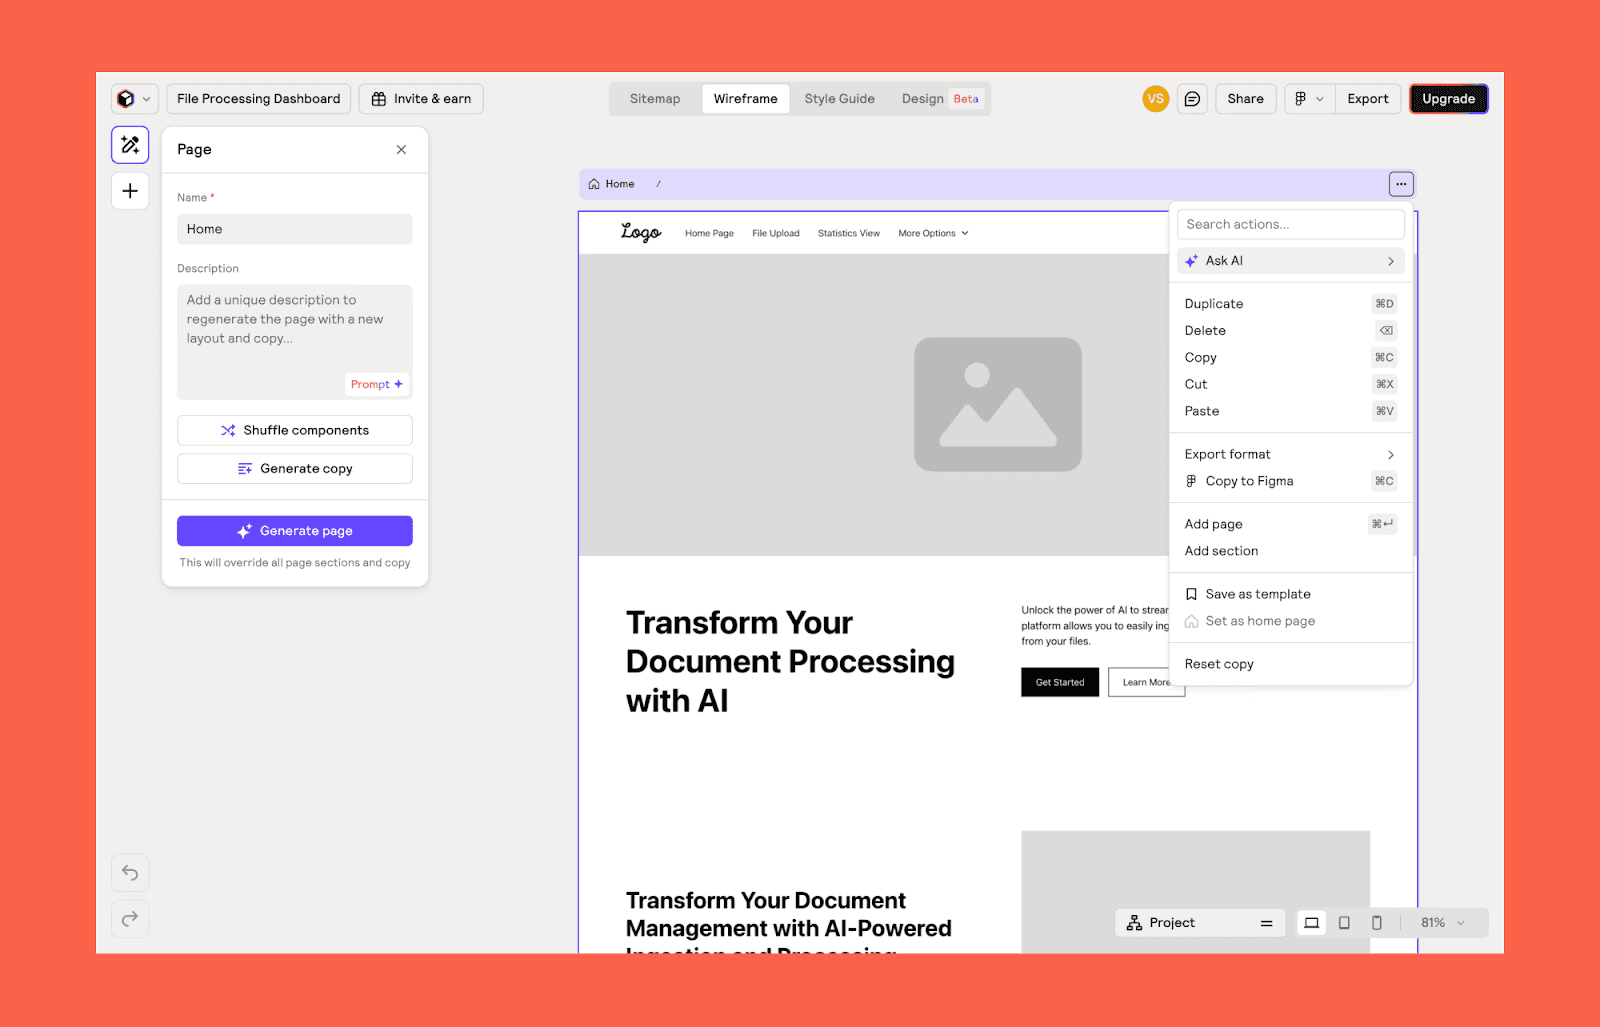Click the Generate page button

294,530
